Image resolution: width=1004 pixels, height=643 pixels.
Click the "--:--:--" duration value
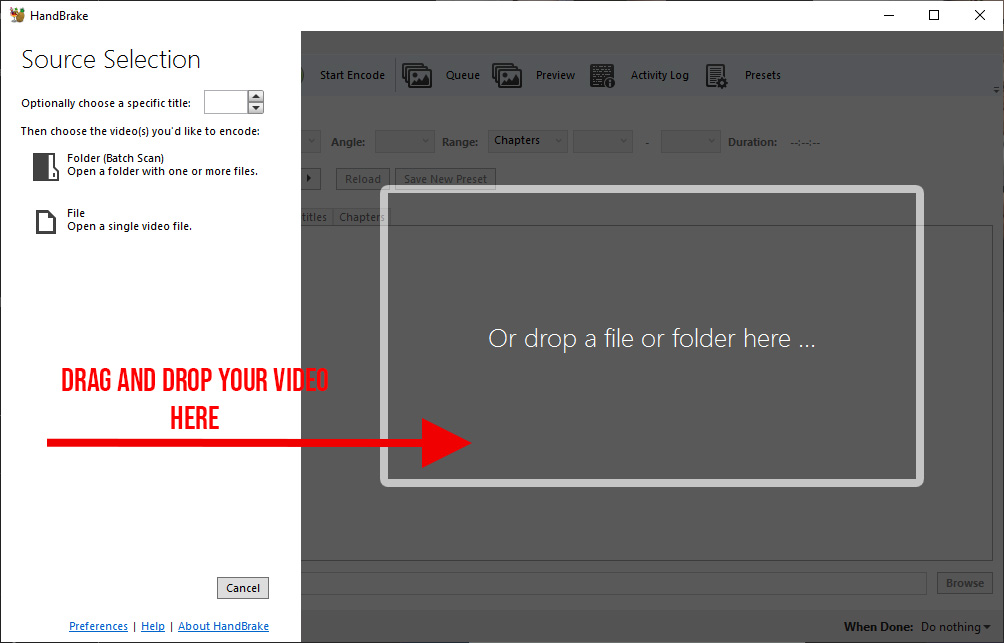[805, 142]
